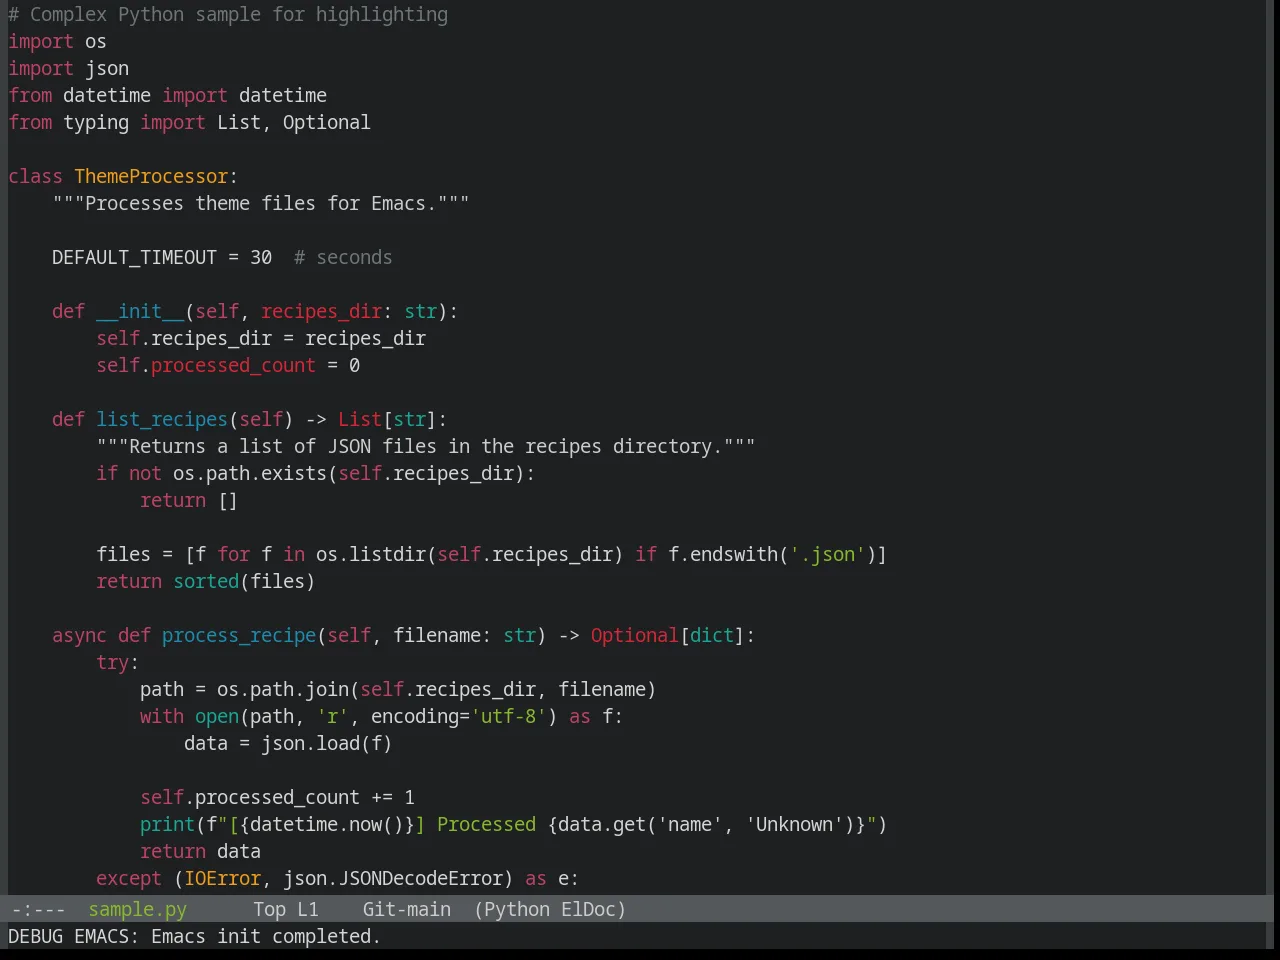Click 'json.JSONDecodeError' in except clause
Viewport: 1280px width, 960px height.
(393, 878)
